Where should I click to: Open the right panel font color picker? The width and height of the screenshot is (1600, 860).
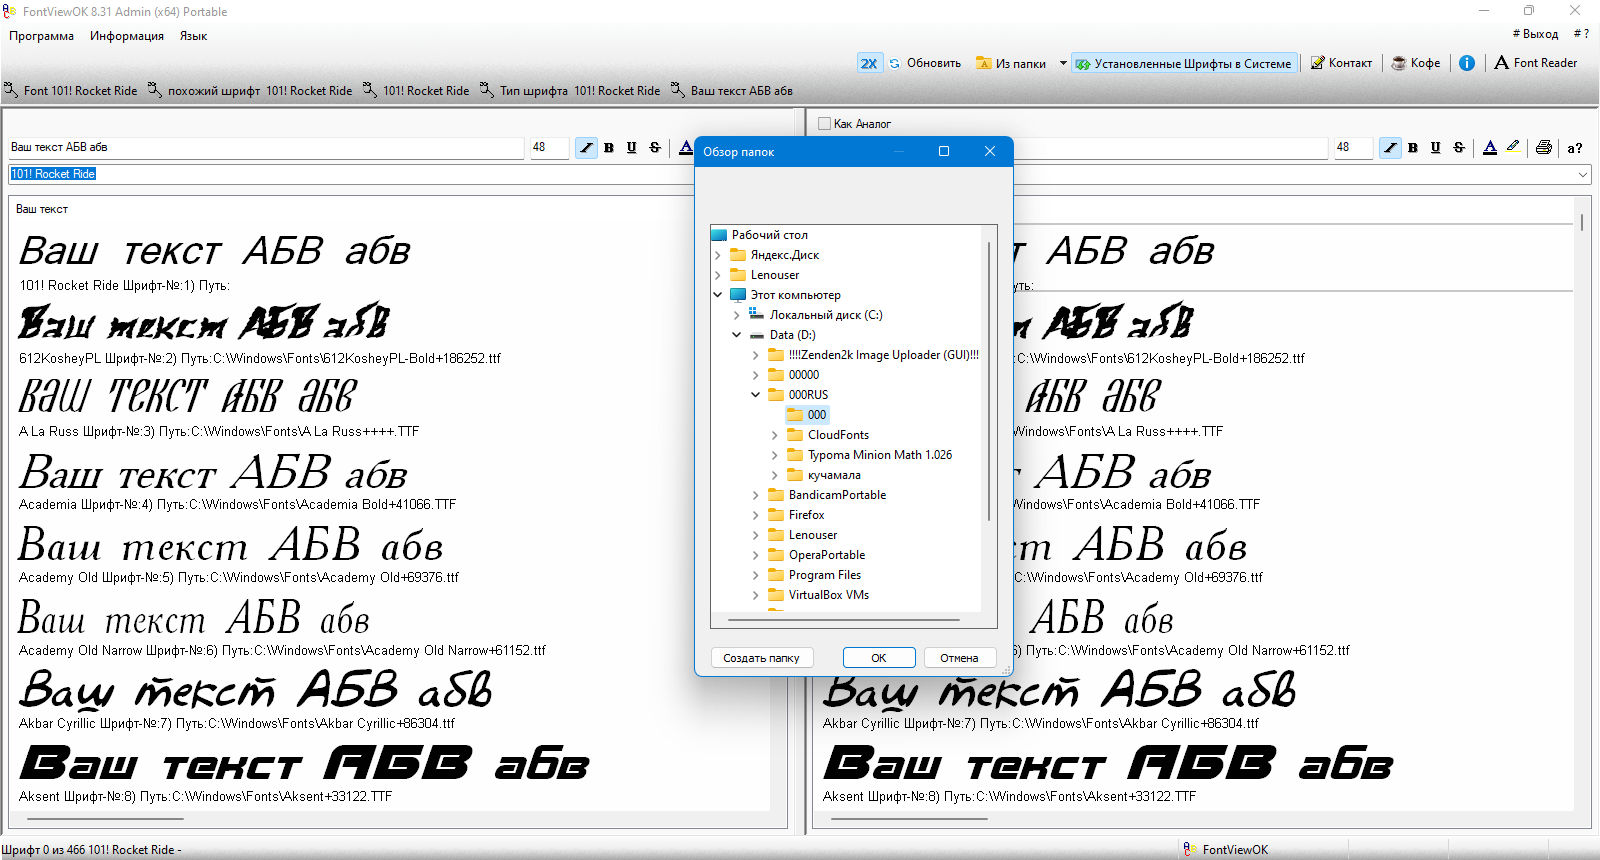1490,147
